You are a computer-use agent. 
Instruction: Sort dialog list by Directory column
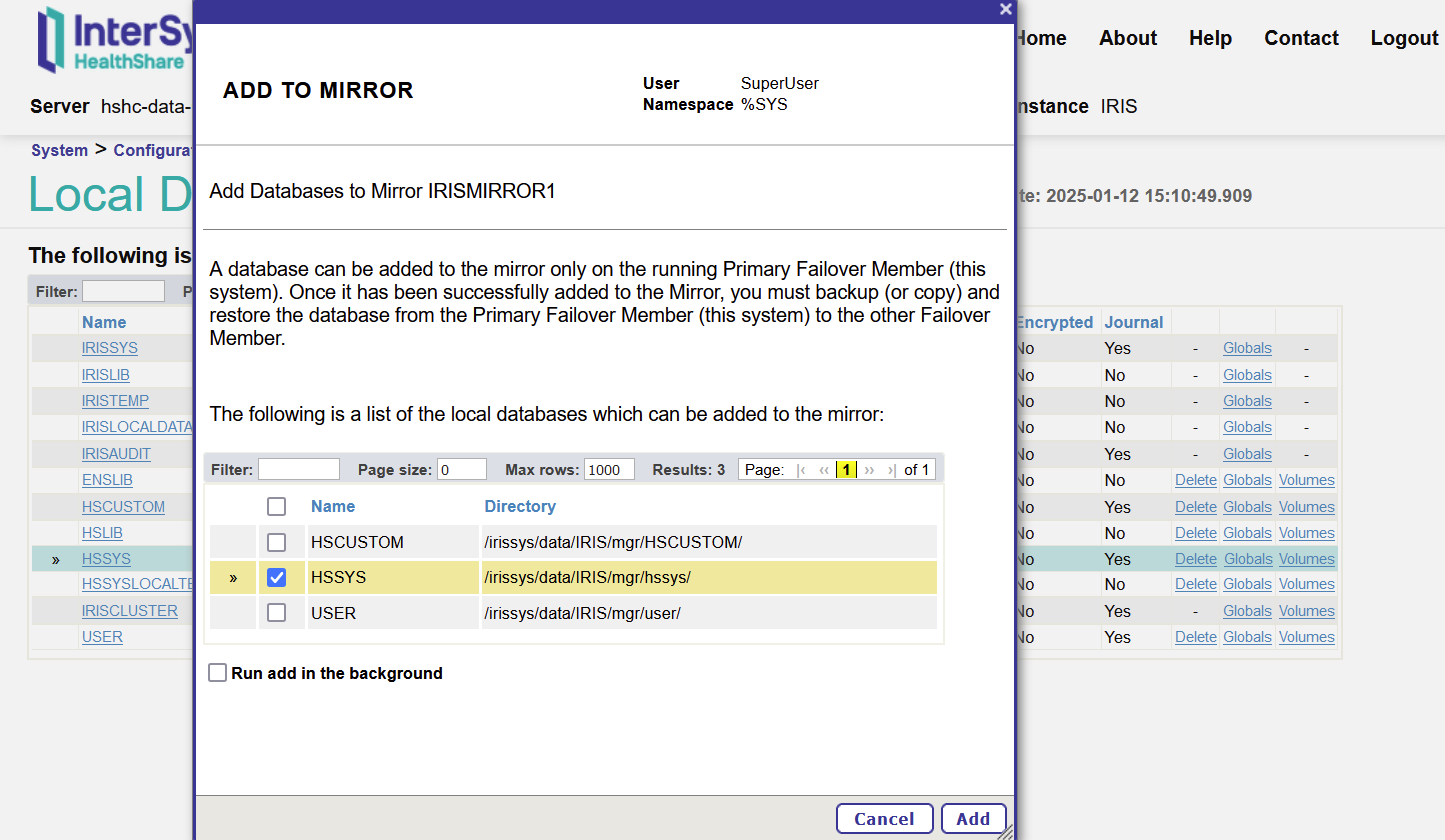520,507
